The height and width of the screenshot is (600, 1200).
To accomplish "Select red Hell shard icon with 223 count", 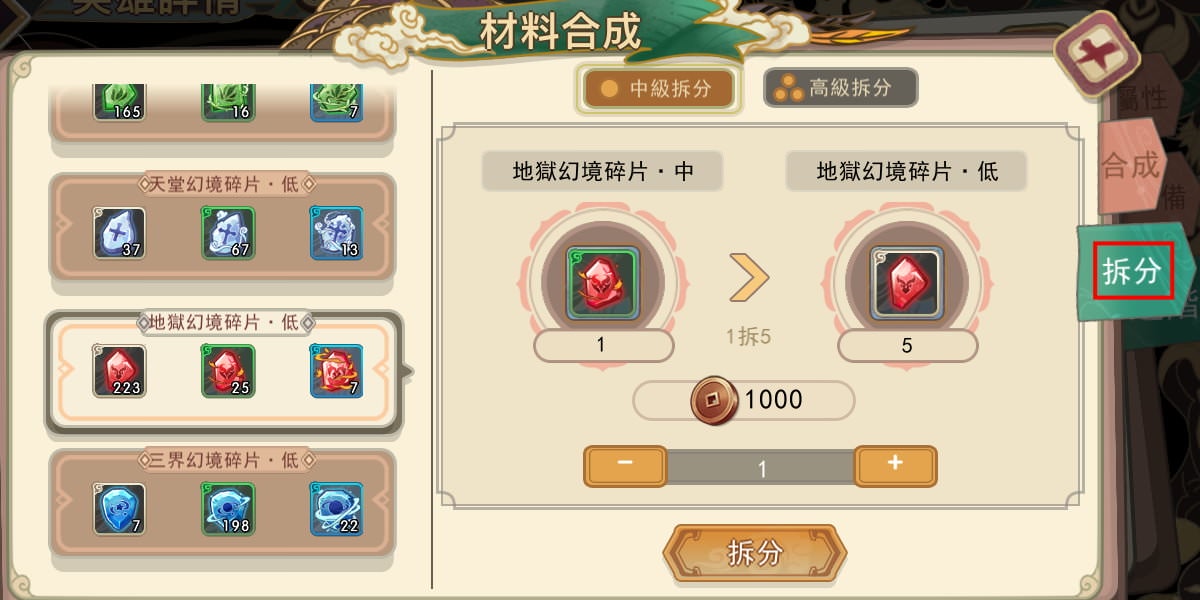I will coord(119,371).
